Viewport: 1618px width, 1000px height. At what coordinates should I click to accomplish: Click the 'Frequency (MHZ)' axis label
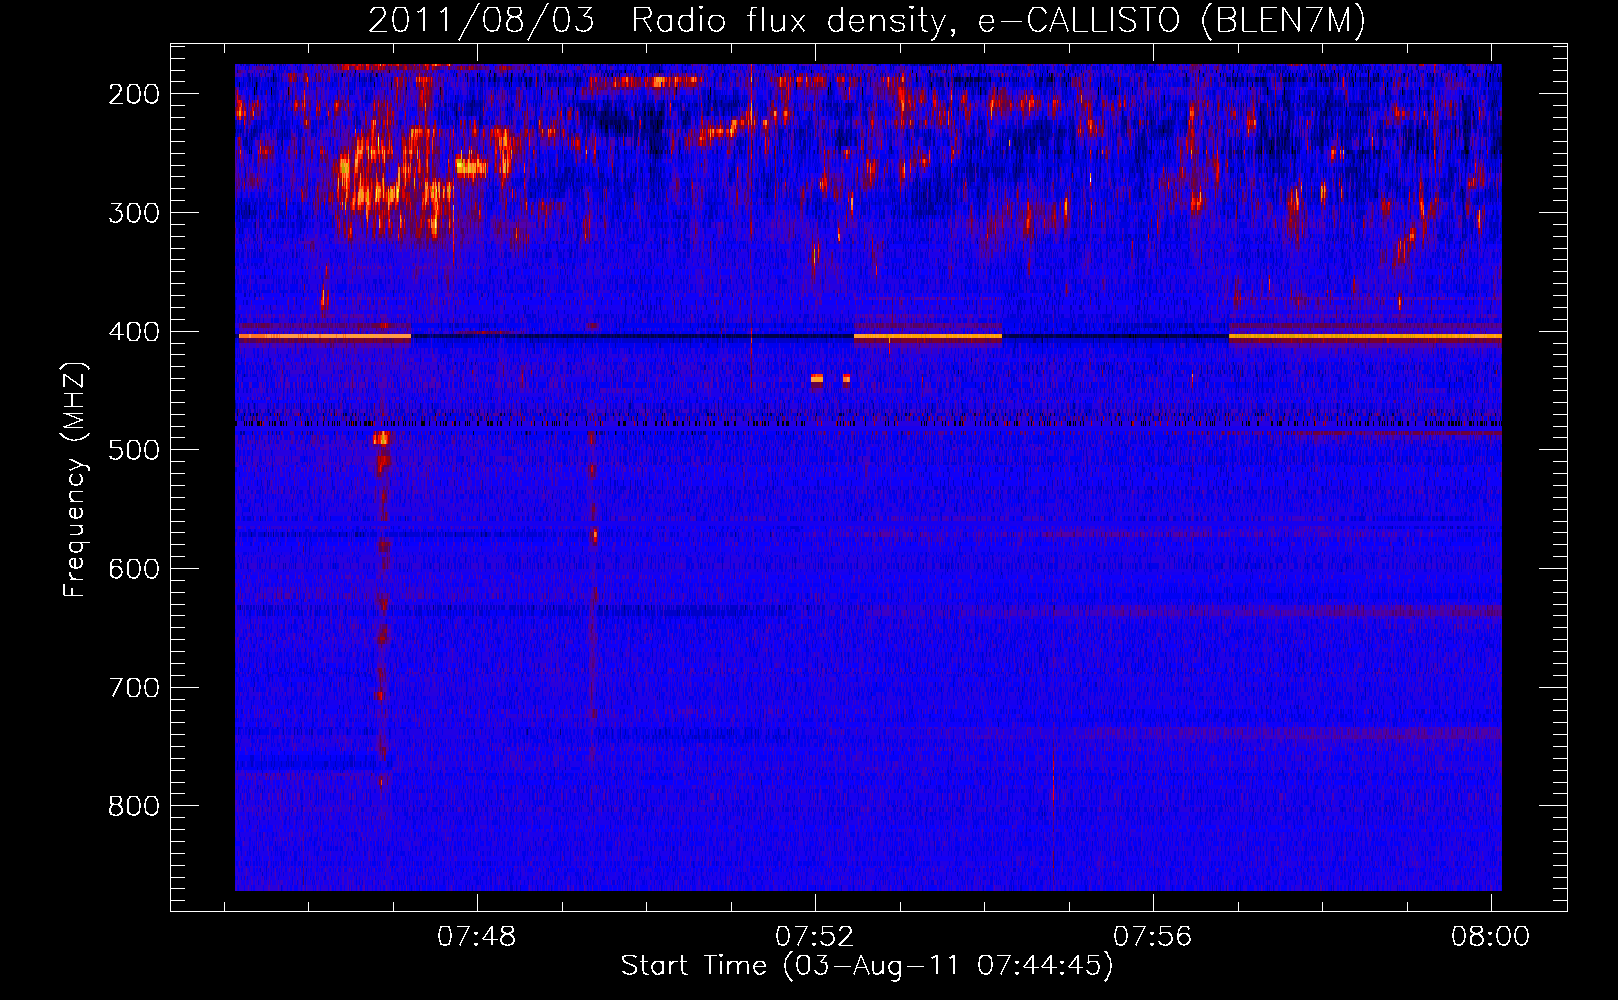coord(75,479)
